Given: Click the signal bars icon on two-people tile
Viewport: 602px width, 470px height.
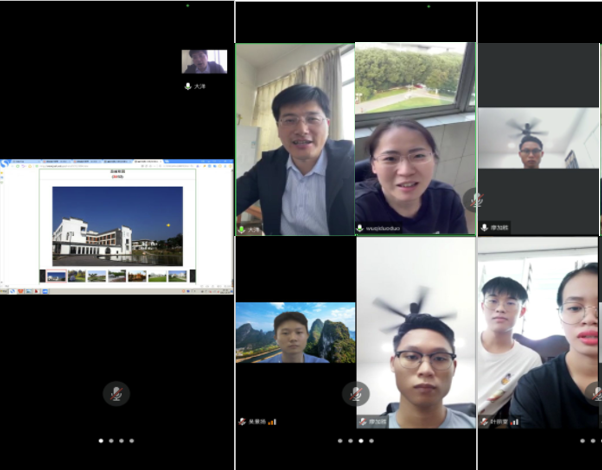Looking at the screenshot, I should tap(515, 422).
